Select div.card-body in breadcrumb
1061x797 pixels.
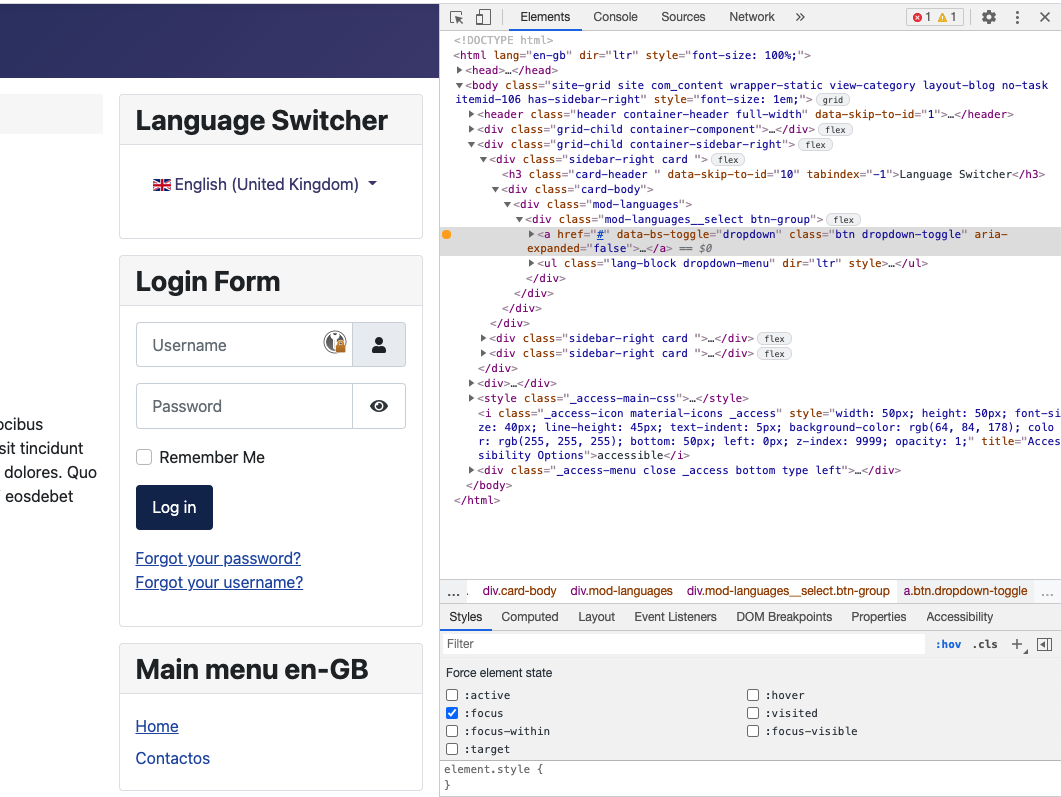[519, 591]
